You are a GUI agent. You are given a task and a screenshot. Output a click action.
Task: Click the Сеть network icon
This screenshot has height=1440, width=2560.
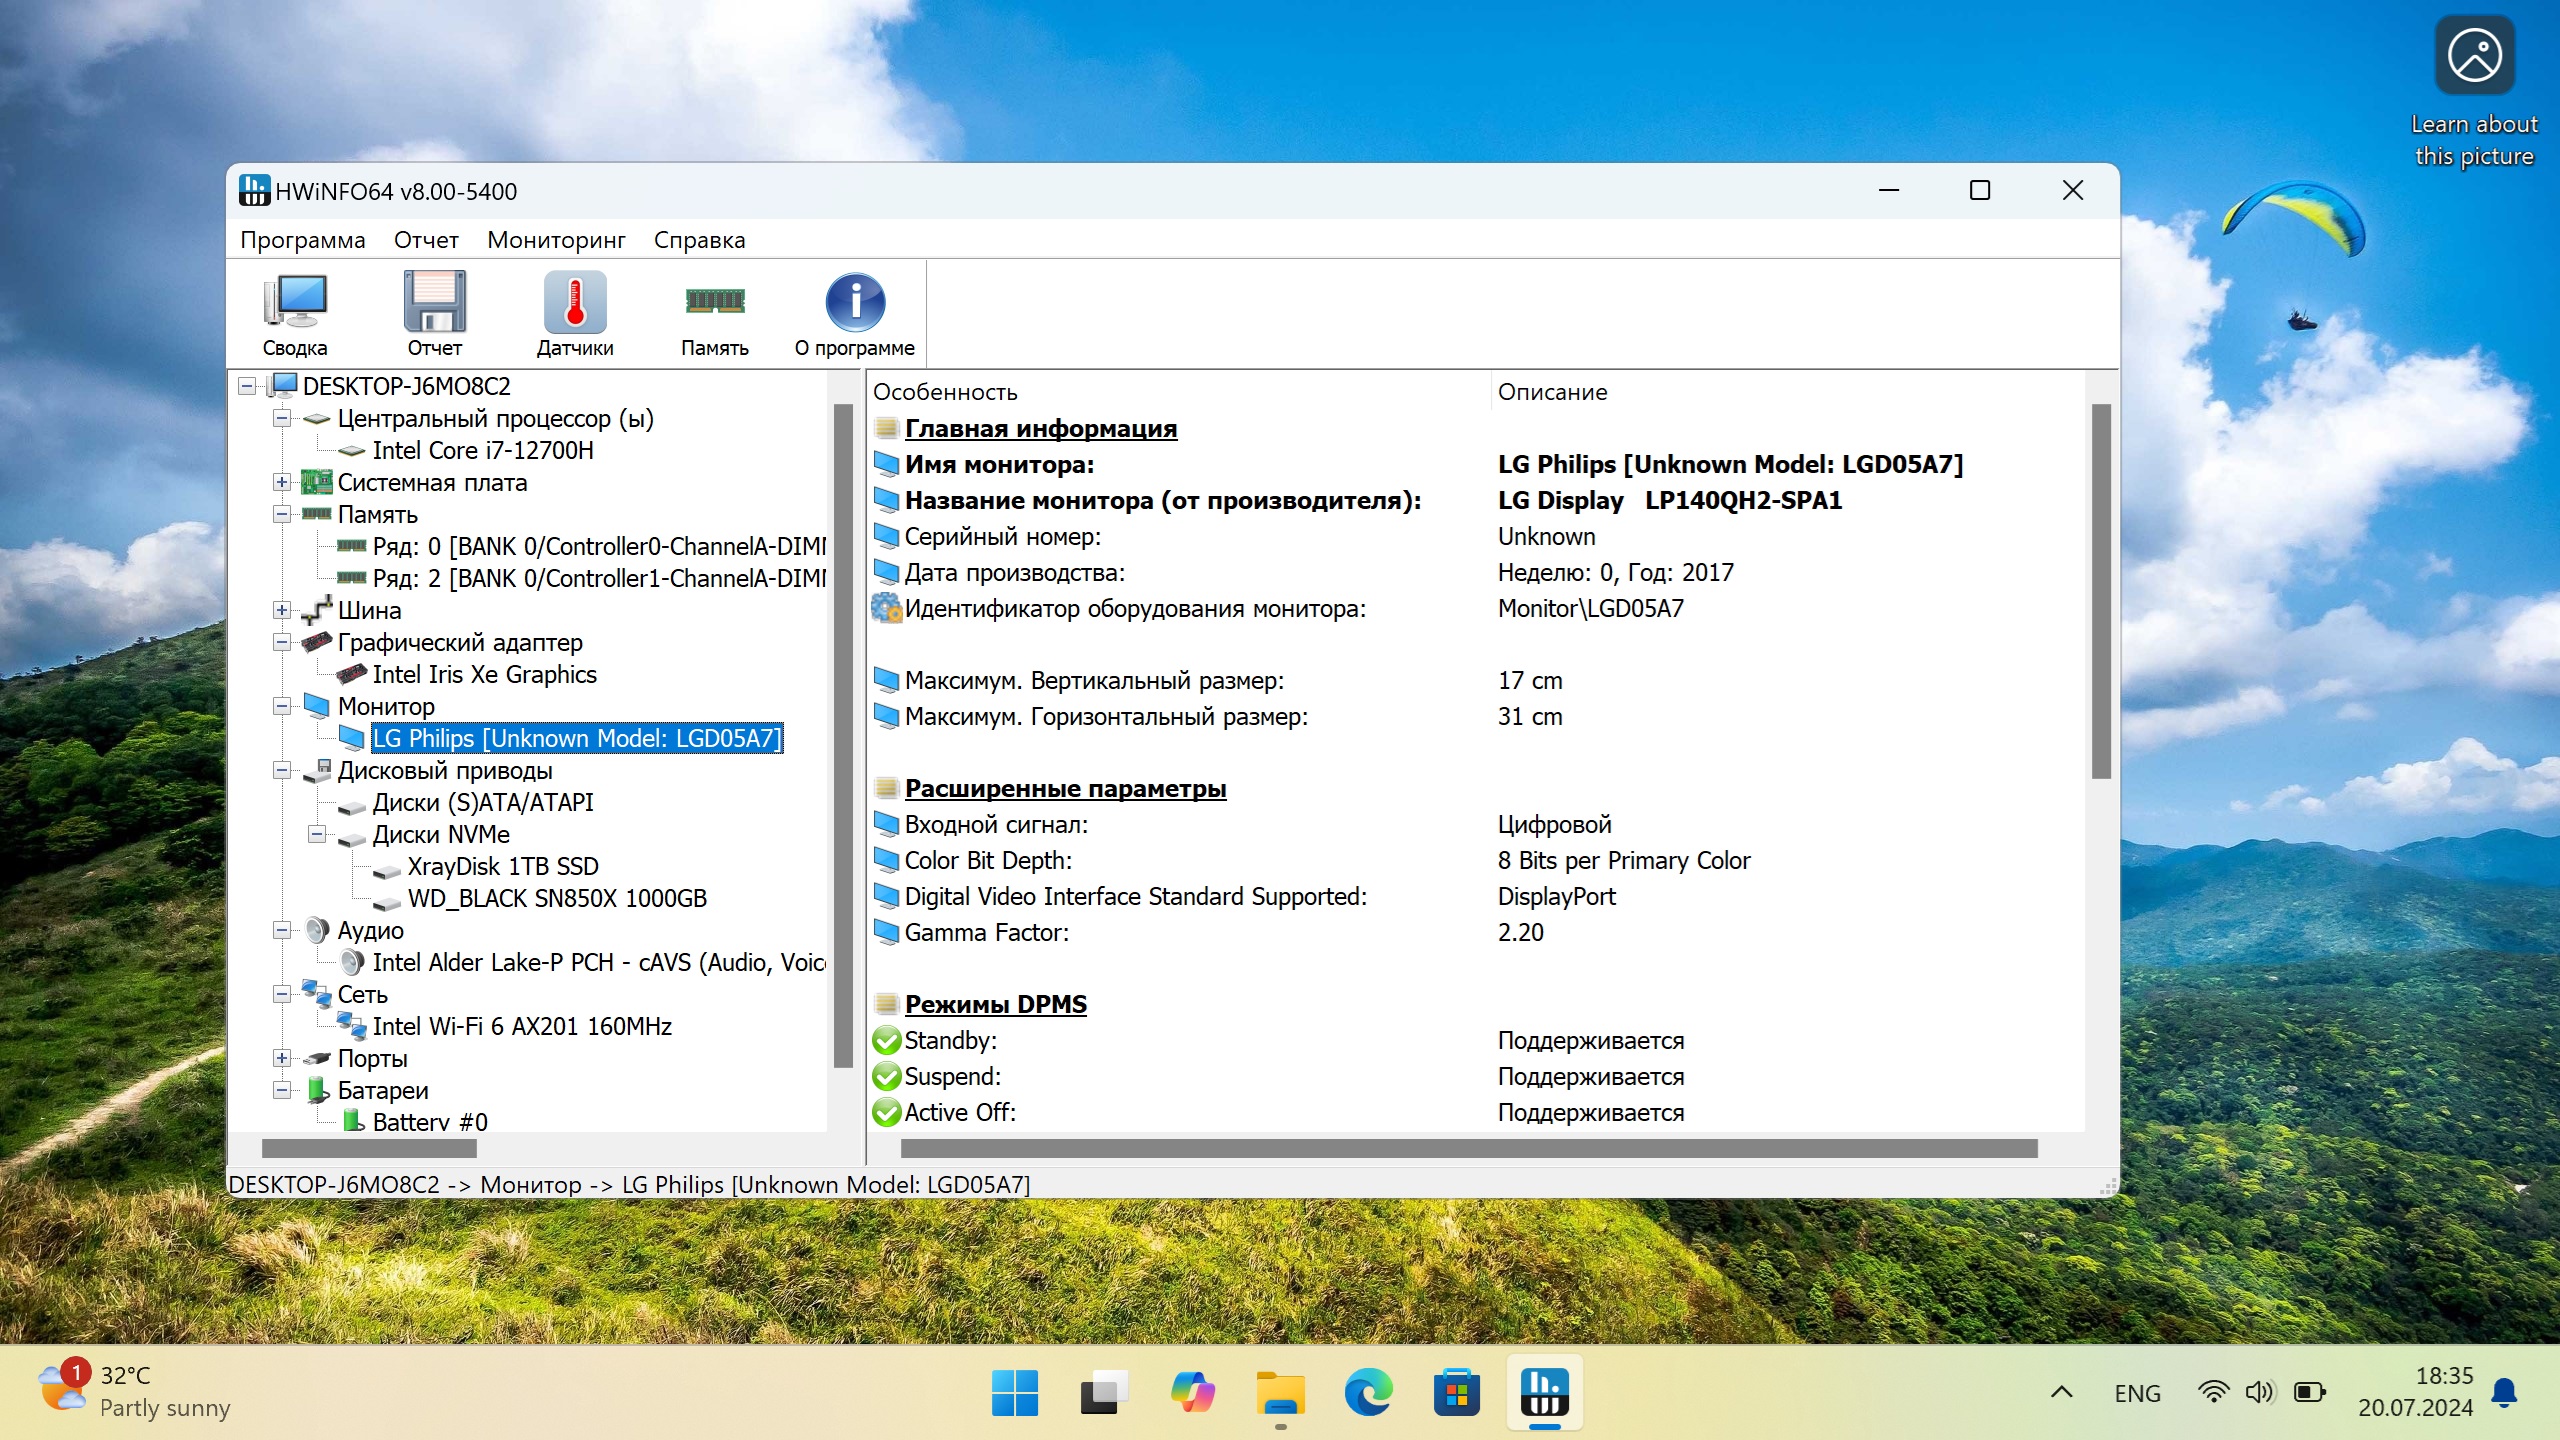click(317, 994)
